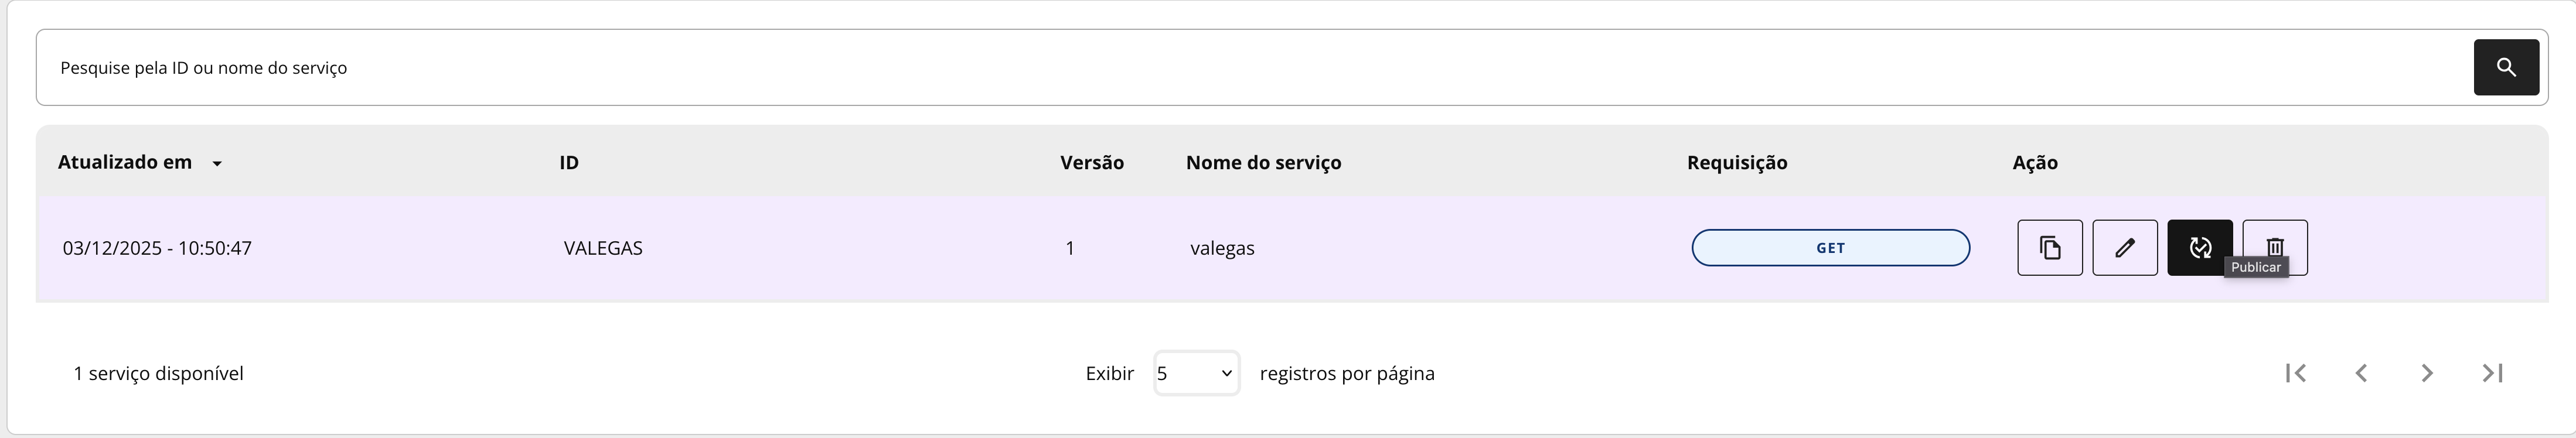The image size is (2576, 438).
Task: Open the records-per-page dropdown showing 5
Action: [x=1196, y=373]
